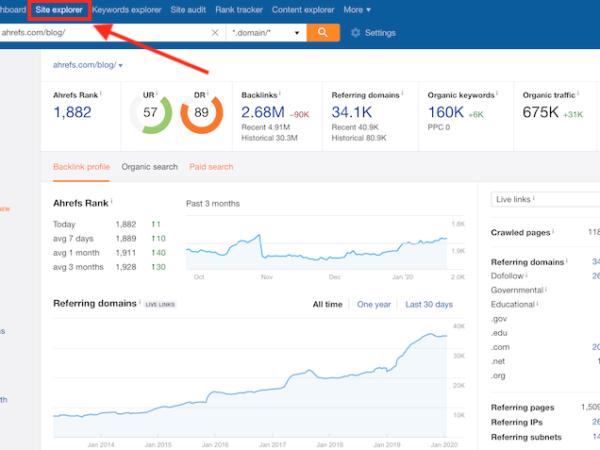Expand the ahrefs.com/blog/ title dropdown arrow
The image size is (600, 450).
pos(121,66)
